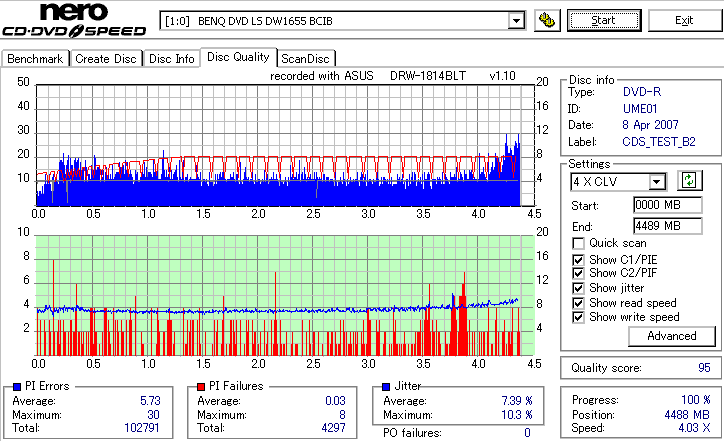Click the End position 4489 MB field

668,226
